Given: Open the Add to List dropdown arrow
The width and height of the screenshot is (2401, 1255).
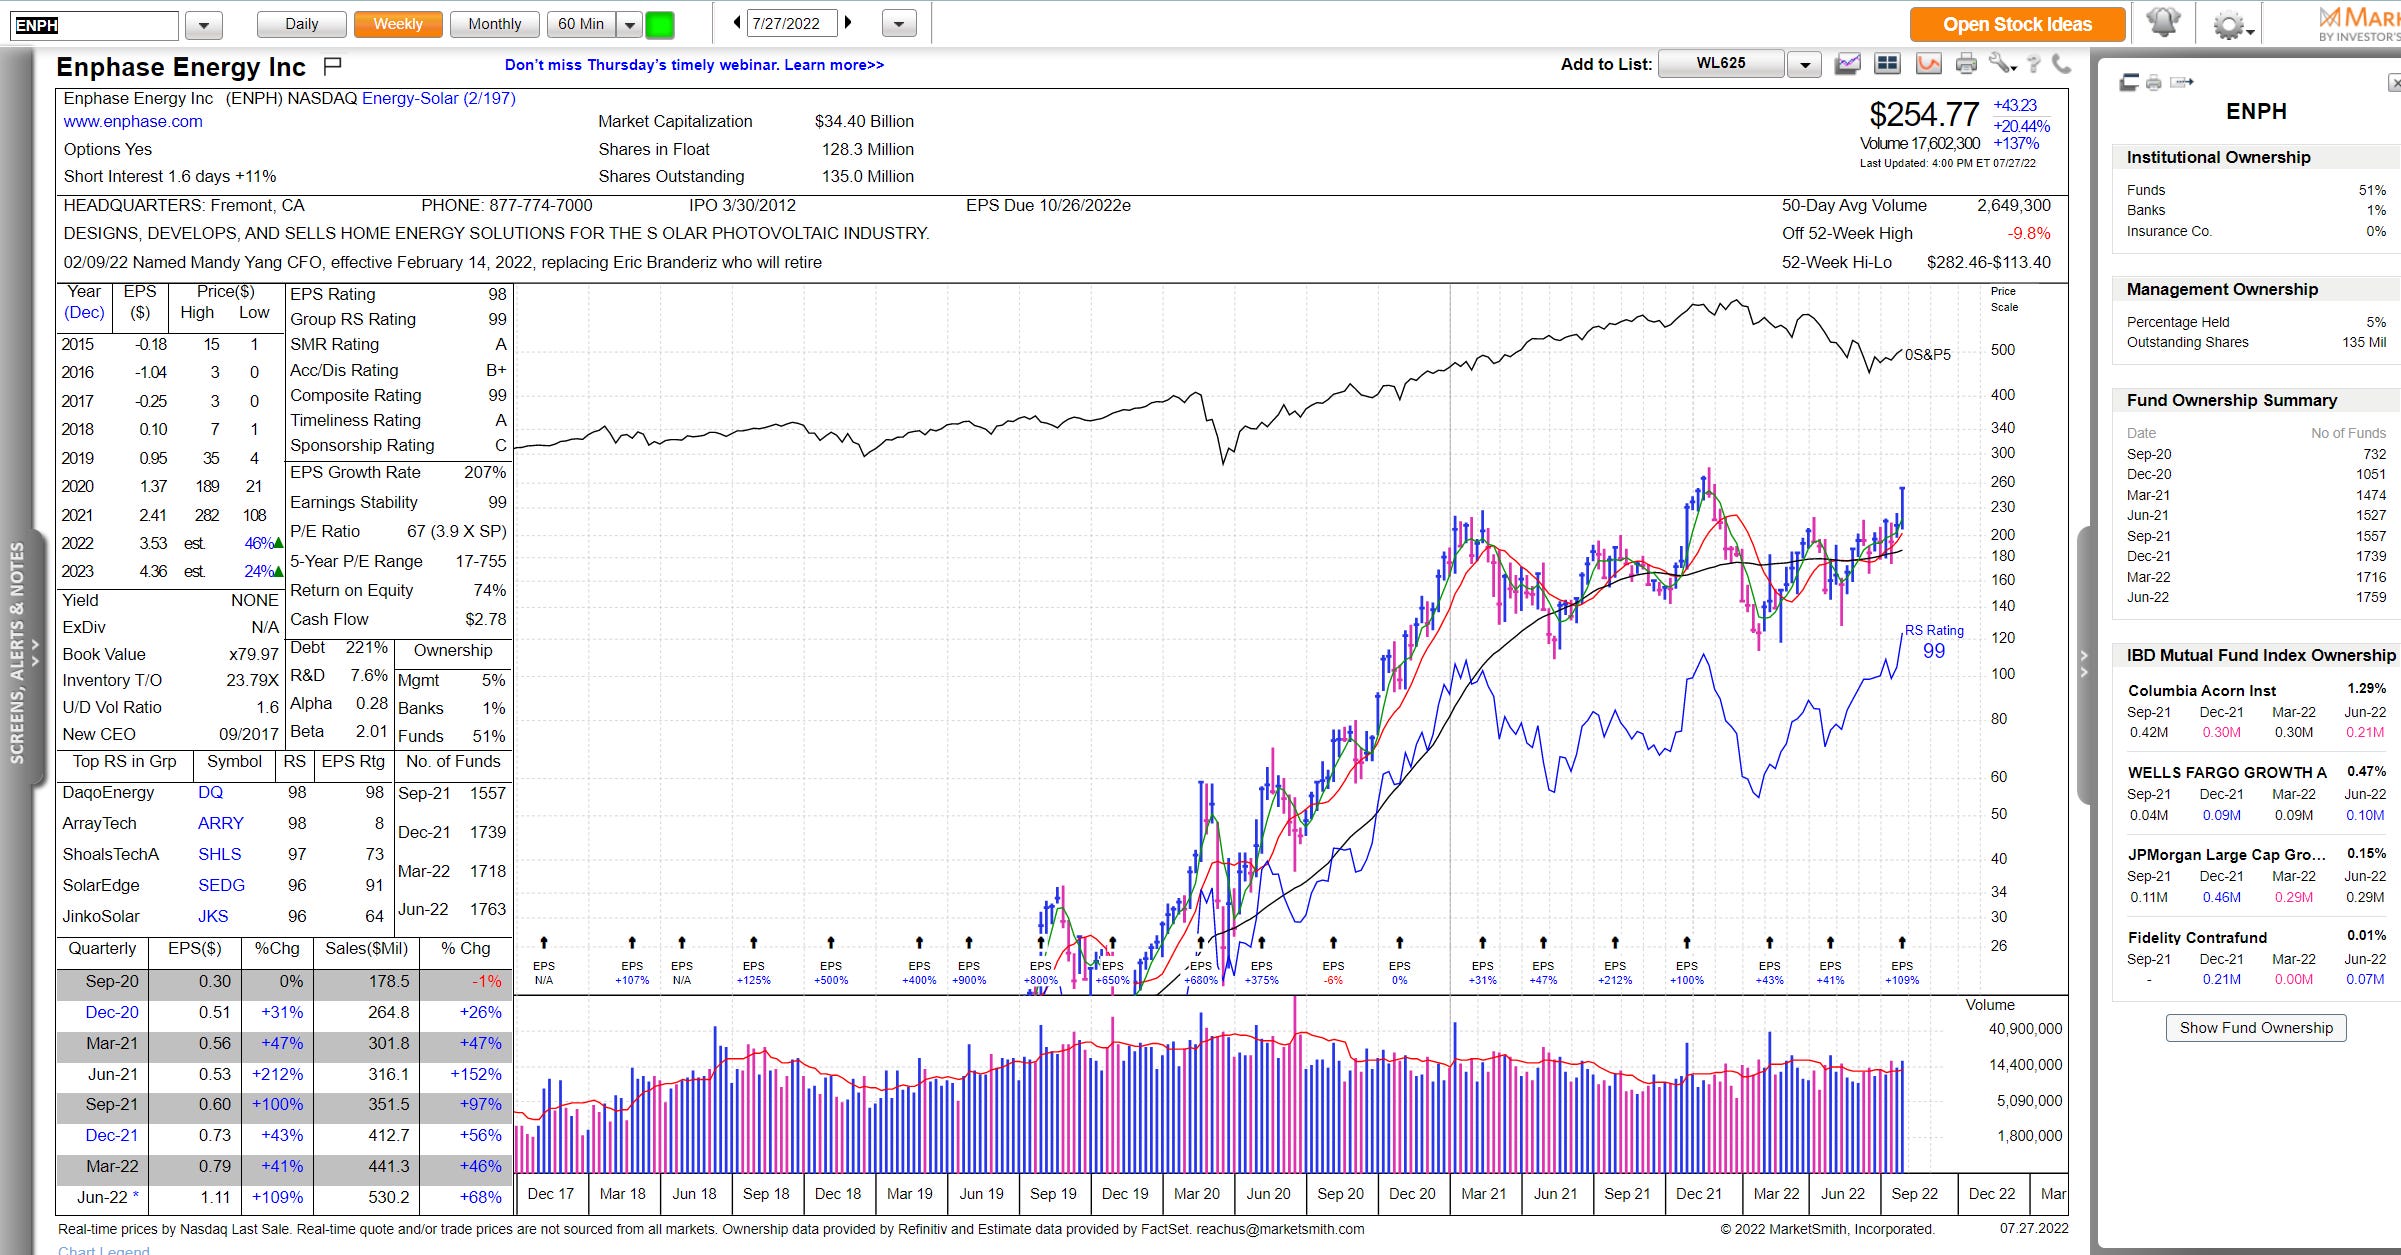Looking at the screenshot, I should point(1804,65).
